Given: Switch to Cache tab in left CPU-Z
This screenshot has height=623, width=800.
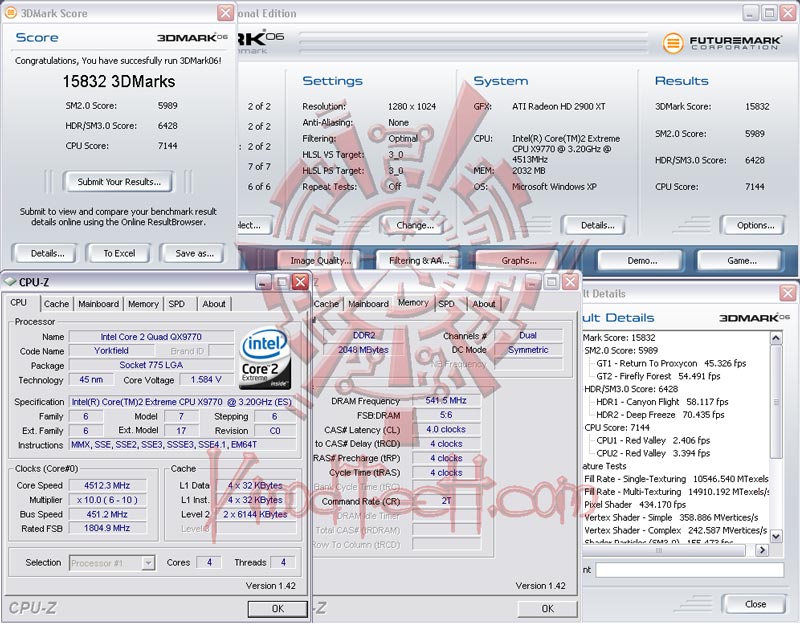Looking at the screenshot, I should click(56, 304).
